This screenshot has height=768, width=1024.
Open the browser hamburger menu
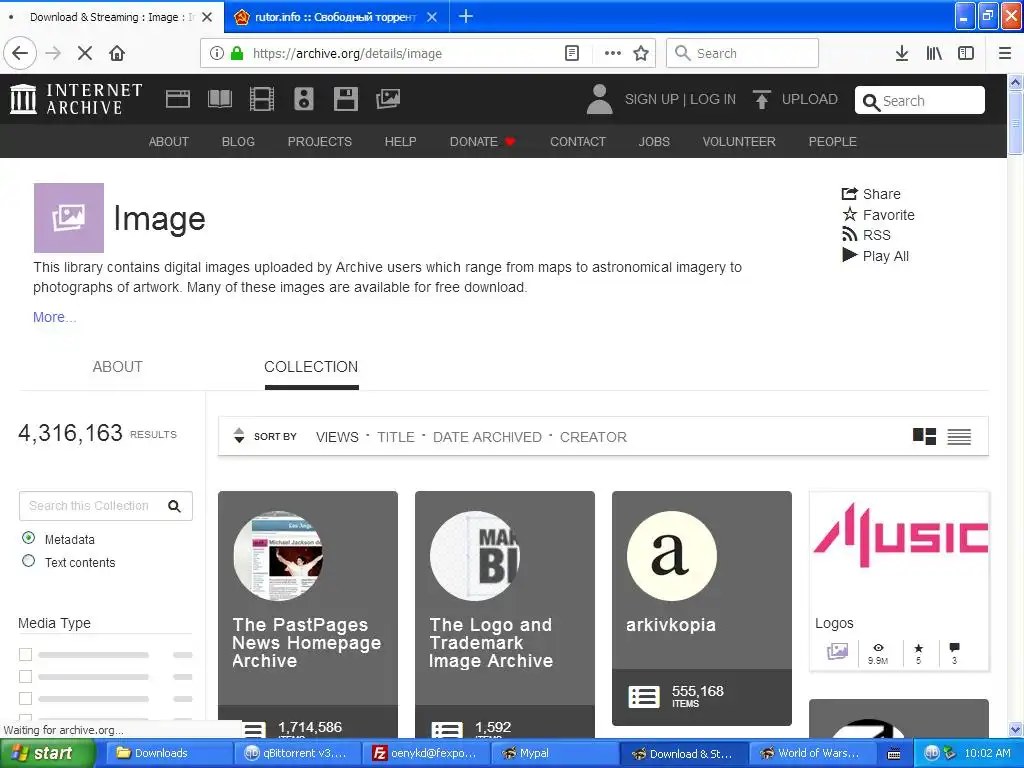coord(1005,53)
